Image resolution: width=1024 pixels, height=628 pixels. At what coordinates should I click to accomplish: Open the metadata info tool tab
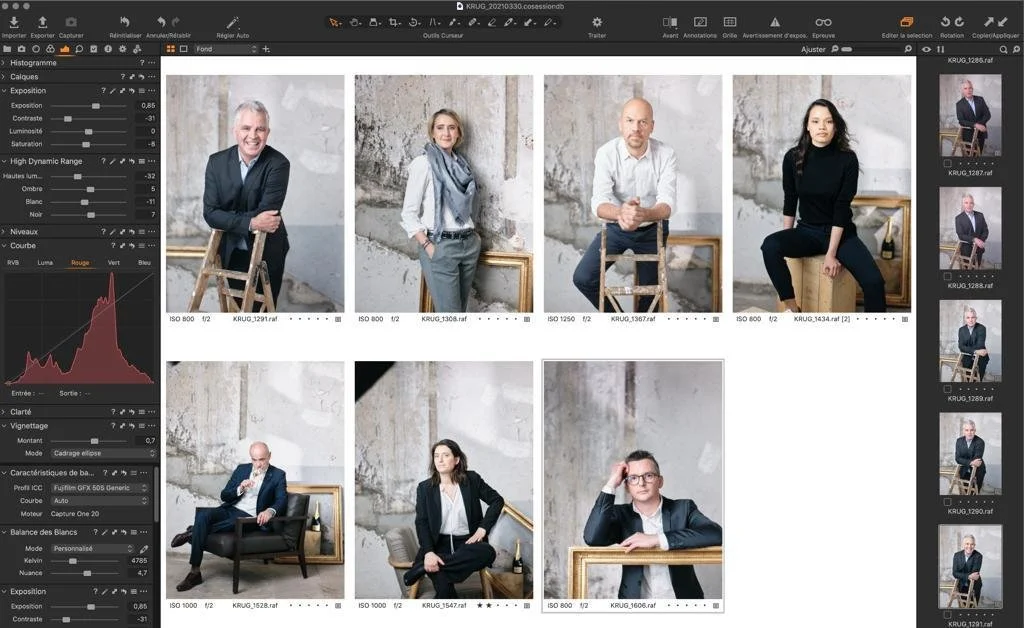click(x=108, y=49)
